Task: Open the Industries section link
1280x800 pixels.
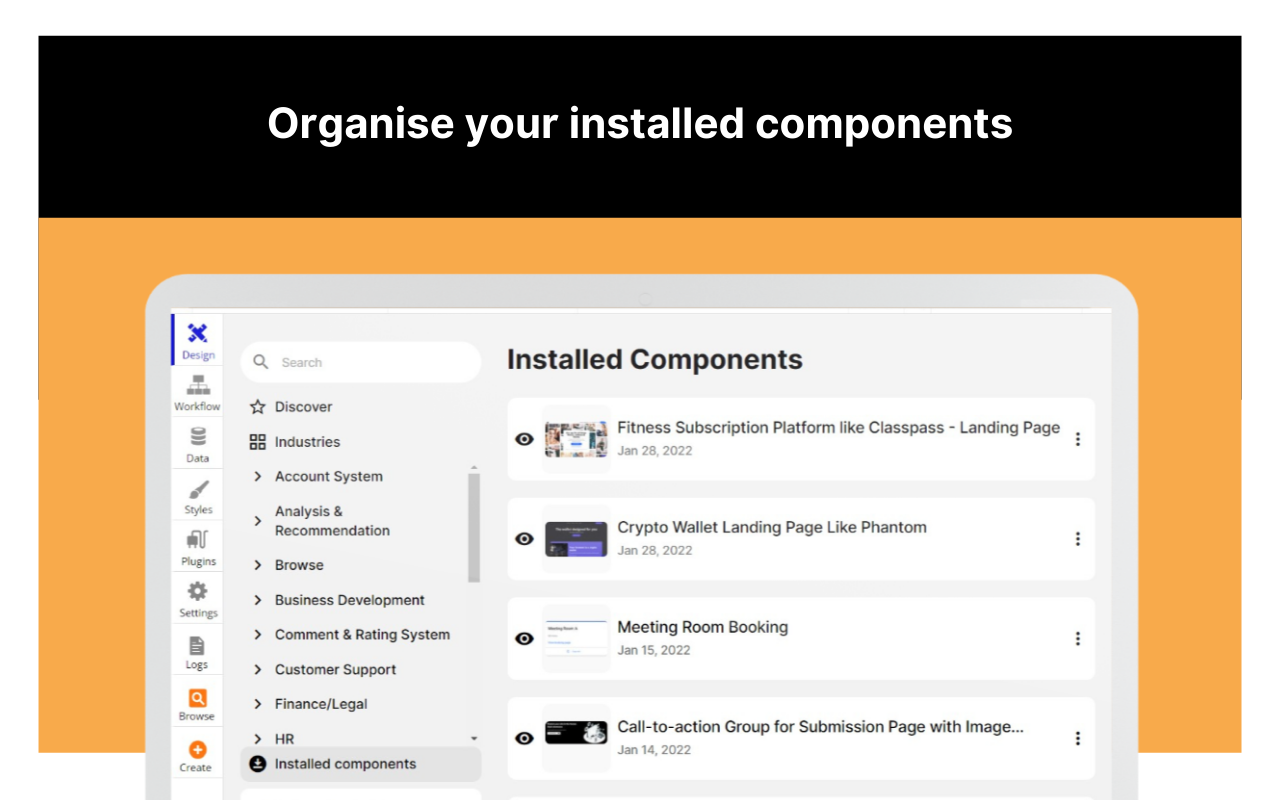Action: pyautogui.click(x=307, y=442)
